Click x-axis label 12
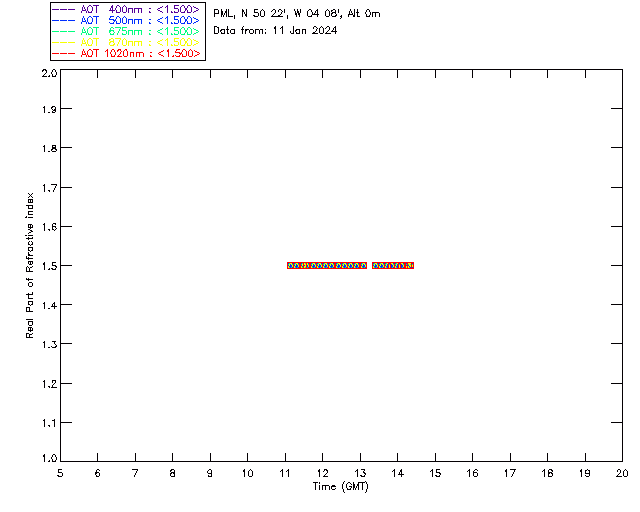 [x=322, y=473]
